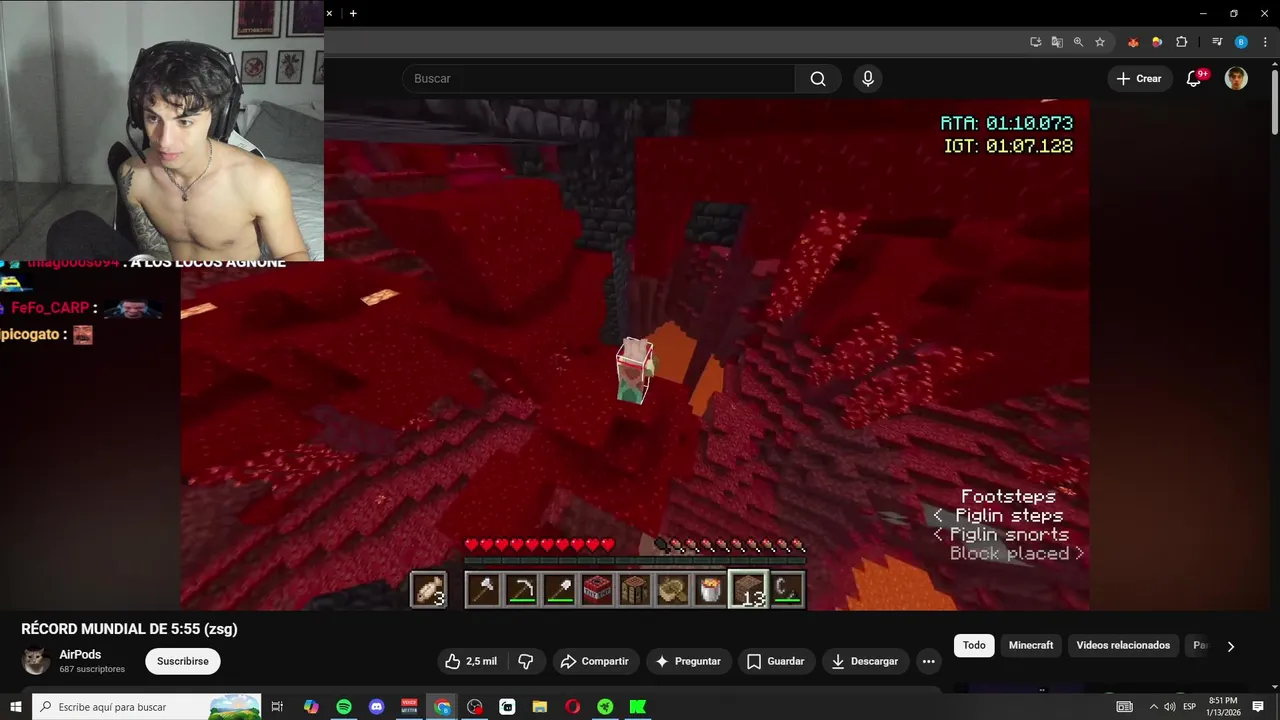Open Razer app from the taskbar
Viewport: 1280px width, 720px height.
(x=605, y=707)
